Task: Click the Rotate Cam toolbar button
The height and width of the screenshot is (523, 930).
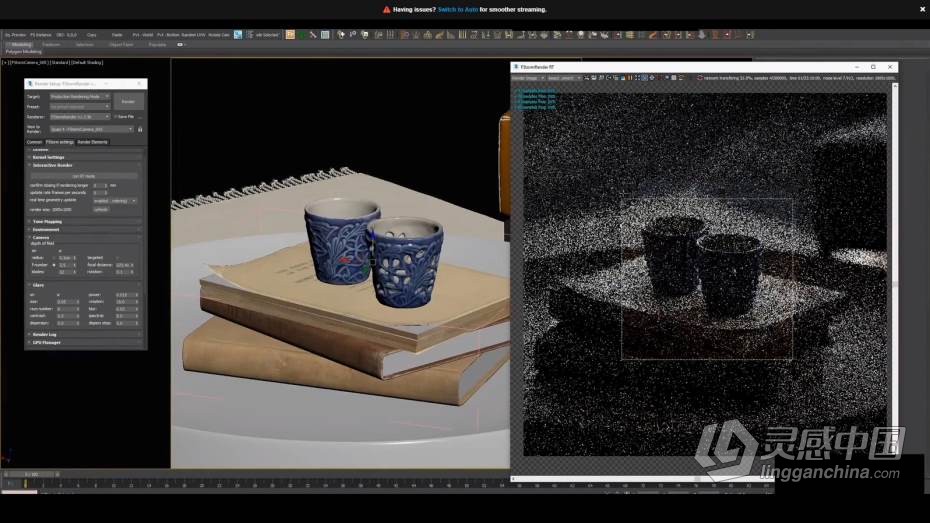Action: pyautogui.click(x=219, y=35)
